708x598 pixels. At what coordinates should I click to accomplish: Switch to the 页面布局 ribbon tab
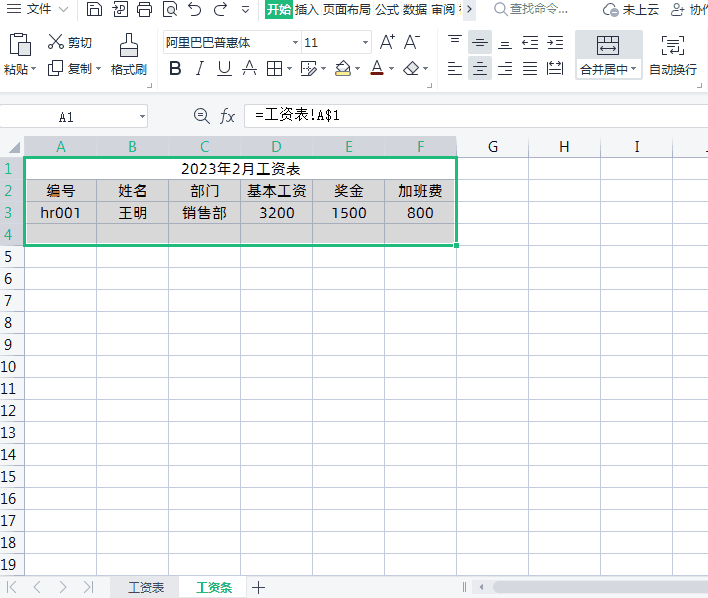coord(346,9)
